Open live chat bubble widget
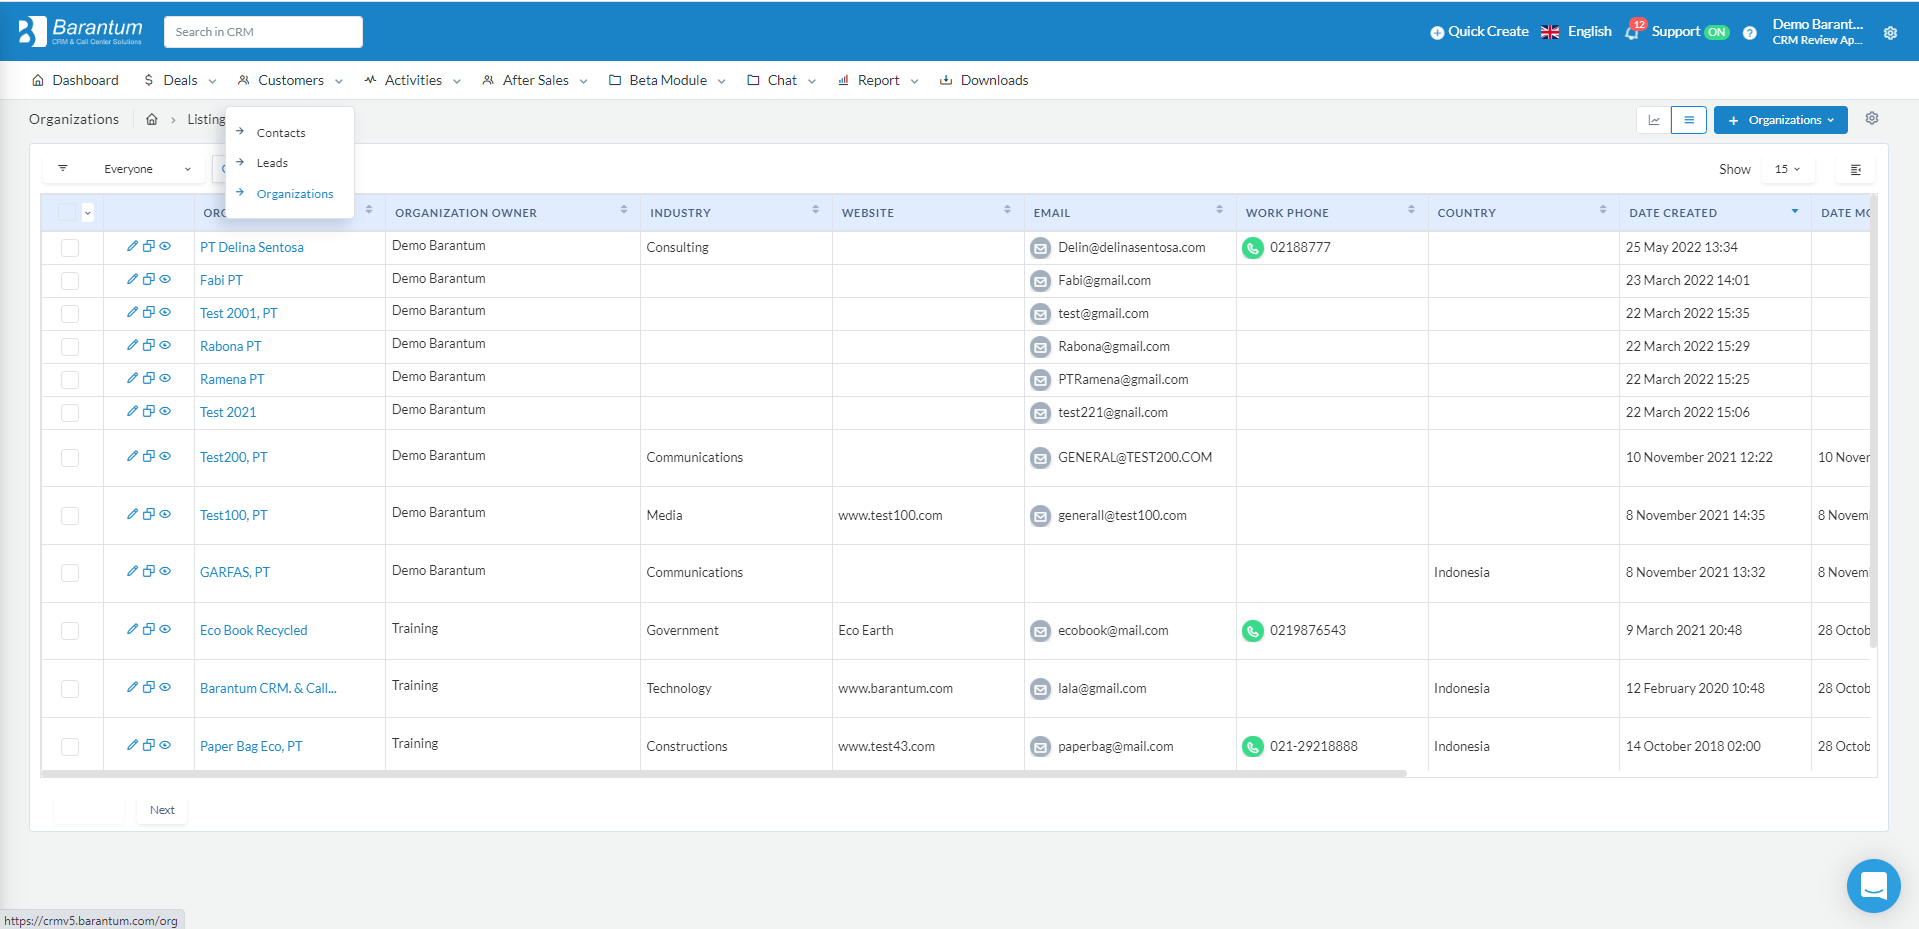Screen dimensions: 1919x929 click(1873, 885)
